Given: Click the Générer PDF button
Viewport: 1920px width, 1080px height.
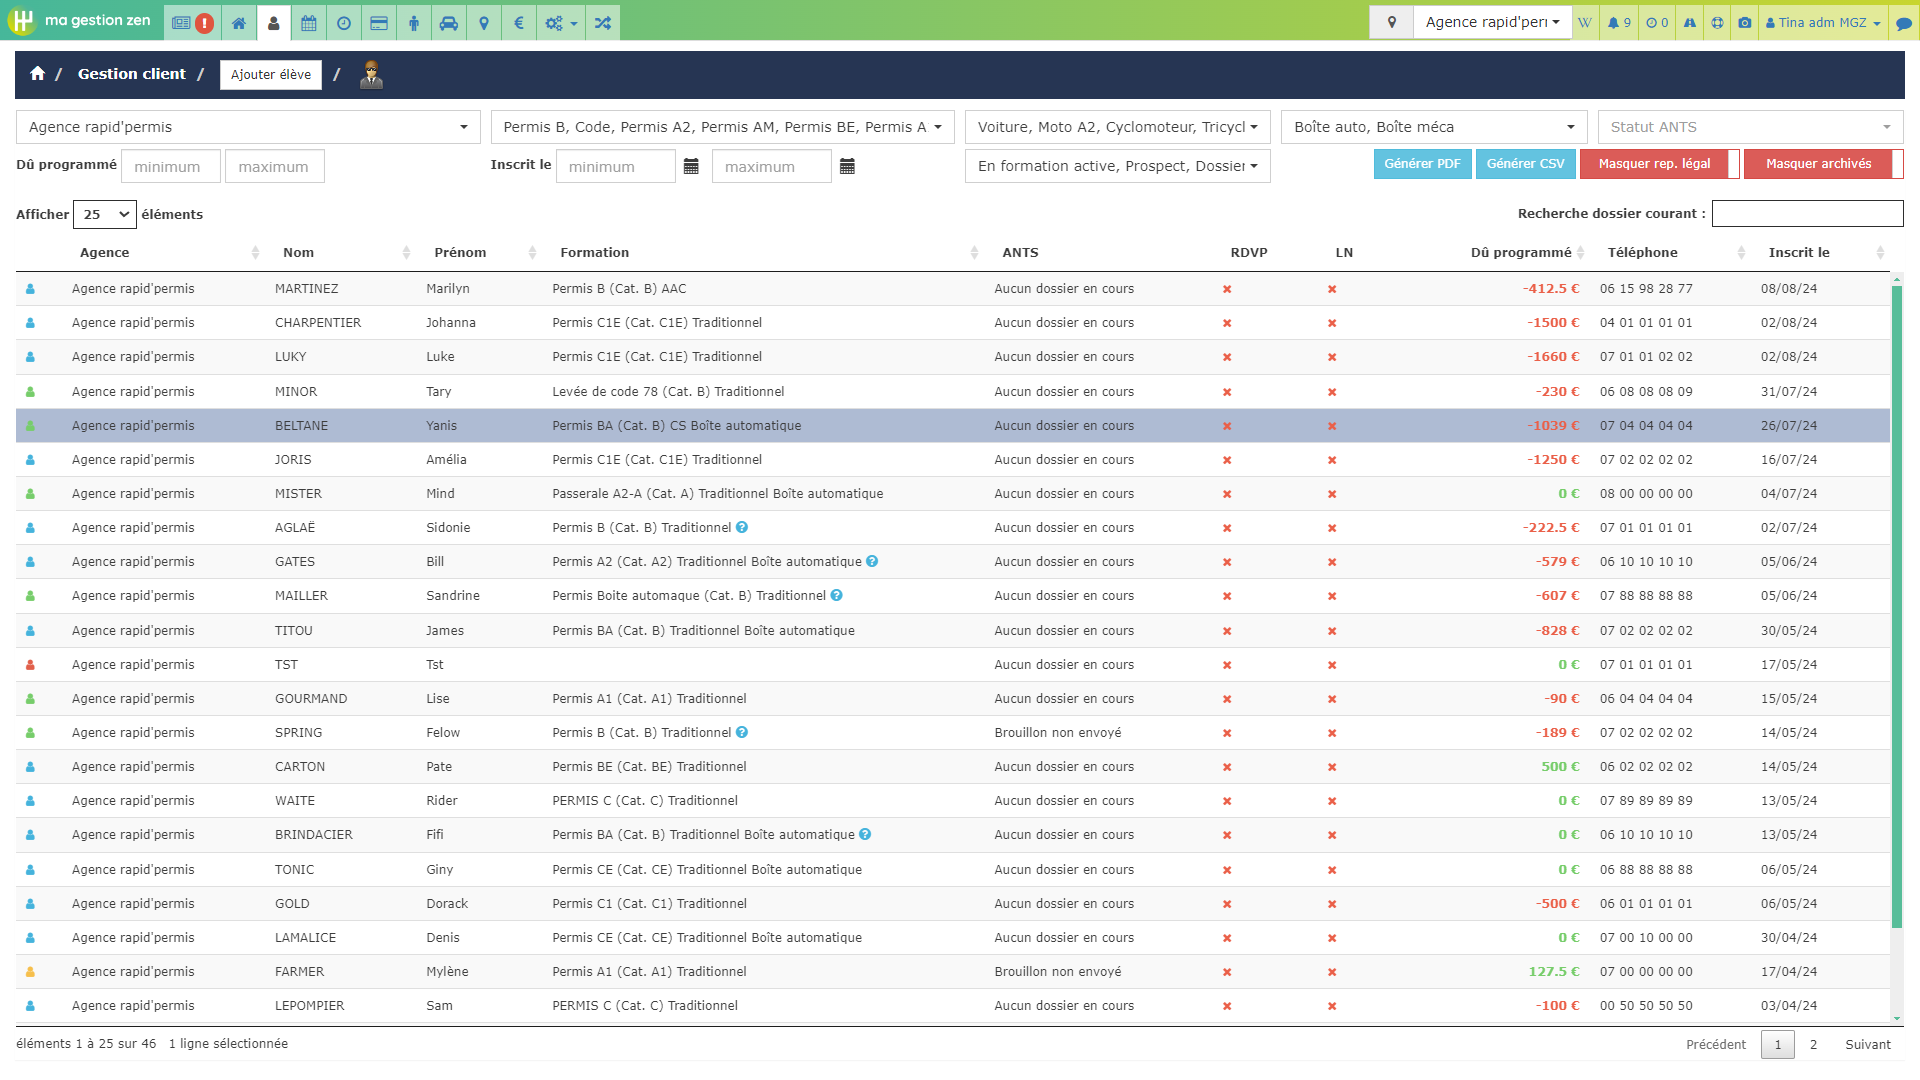Looking at the screenshot, I should pyautogui.click(x=1422, y=164).
